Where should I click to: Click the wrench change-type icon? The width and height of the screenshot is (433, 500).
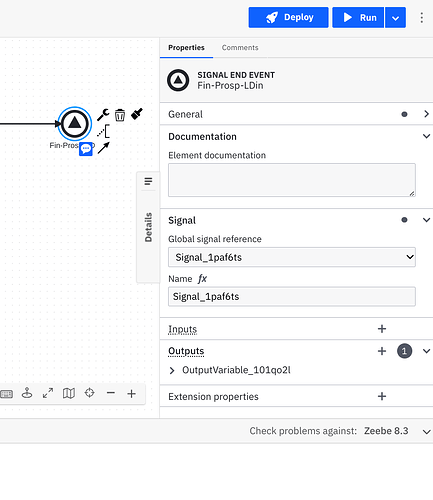pos(103,115)
